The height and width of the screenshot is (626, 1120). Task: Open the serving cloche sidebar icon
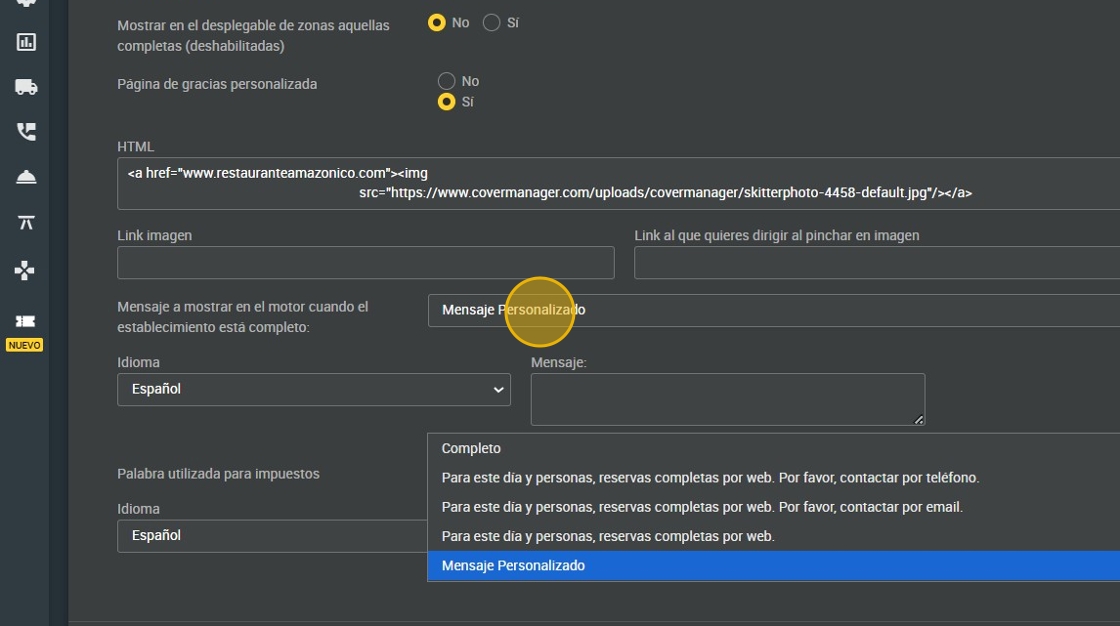point(26,177)
